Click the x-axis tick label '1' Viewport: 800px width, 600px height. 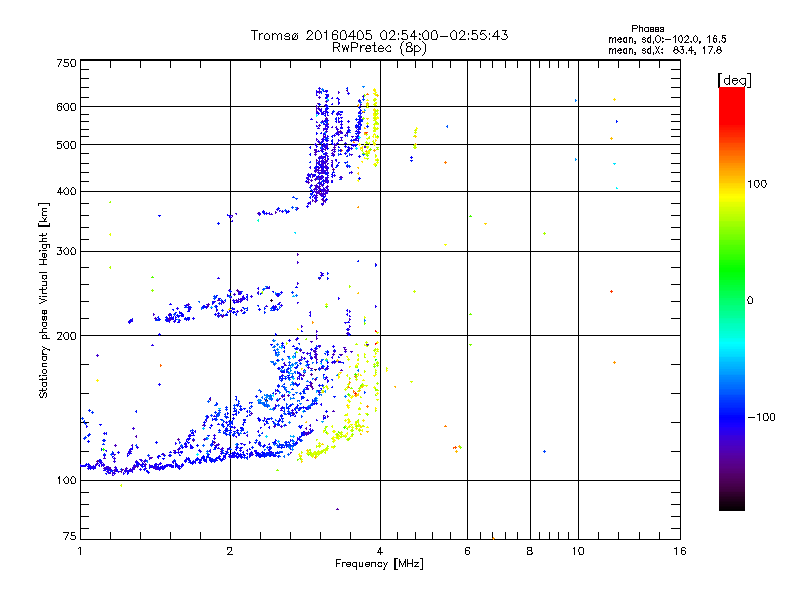80,551
